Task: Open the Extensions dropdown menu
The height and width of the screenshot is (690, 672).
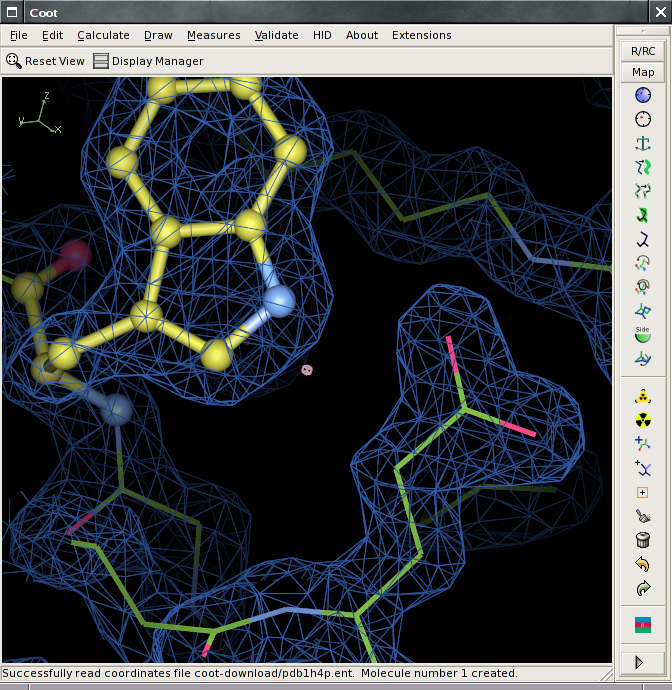Action: (421, 35)
